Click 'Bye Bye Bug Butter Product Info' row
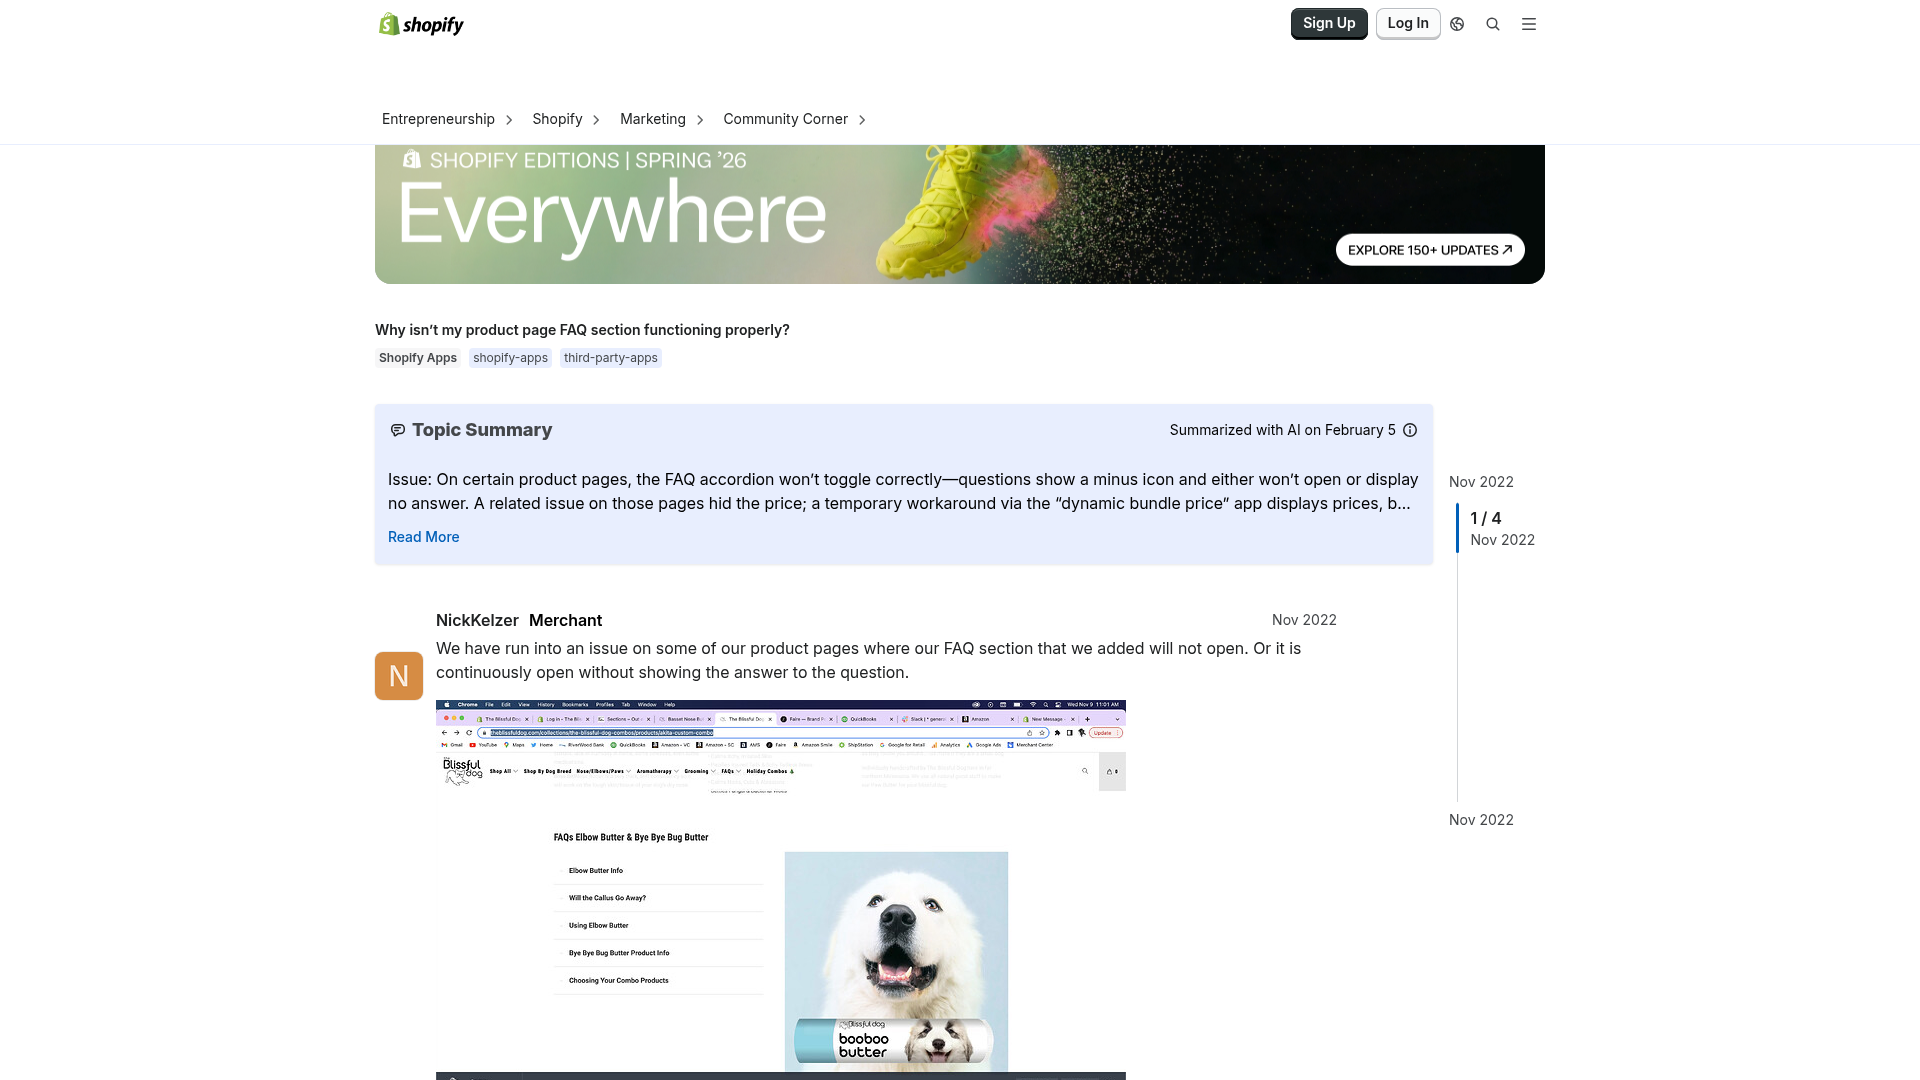1920x1080 pixels. (x=659, y=953)
